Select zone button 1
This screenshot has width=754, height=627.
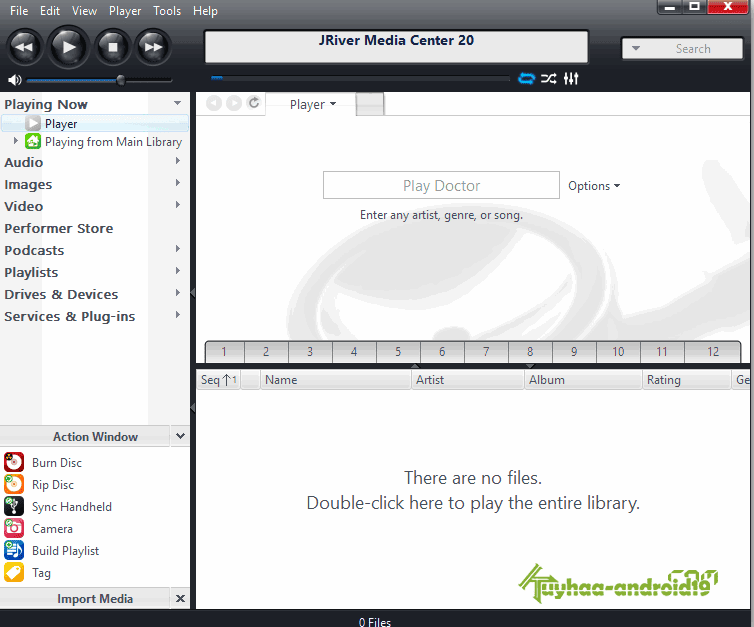click(225, 352)
